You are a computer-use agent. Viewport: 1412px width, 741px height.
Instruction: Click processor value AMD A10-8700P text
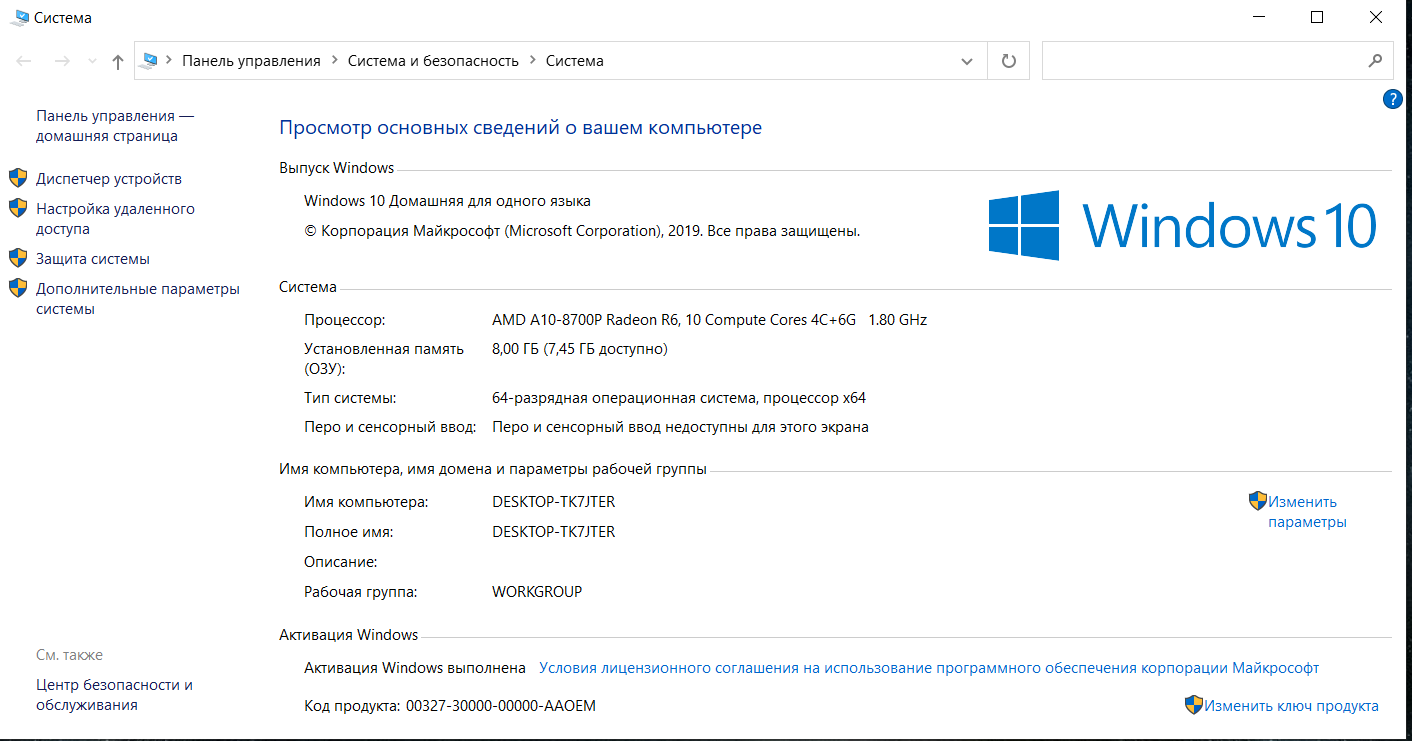(x=709, y=320)
